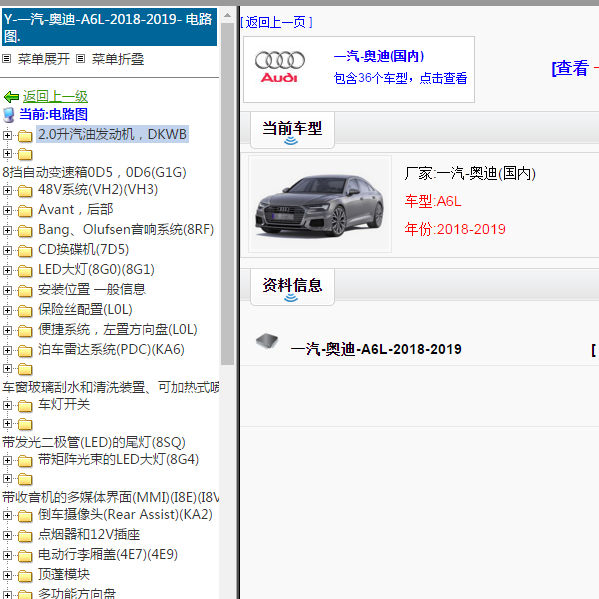Expand the 2.0升汽油发动机，DKWB node

point(7,135)
